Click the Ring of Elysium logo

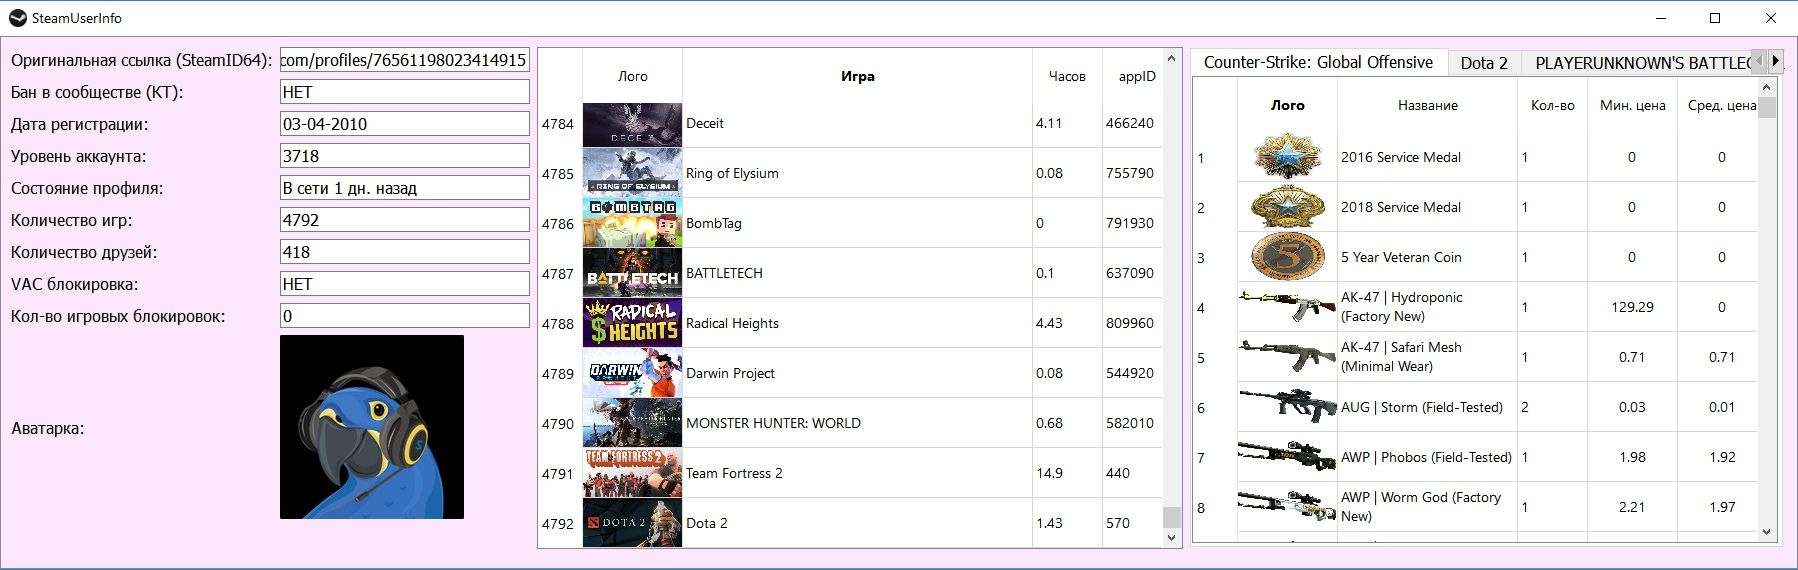tap(632, 173)
